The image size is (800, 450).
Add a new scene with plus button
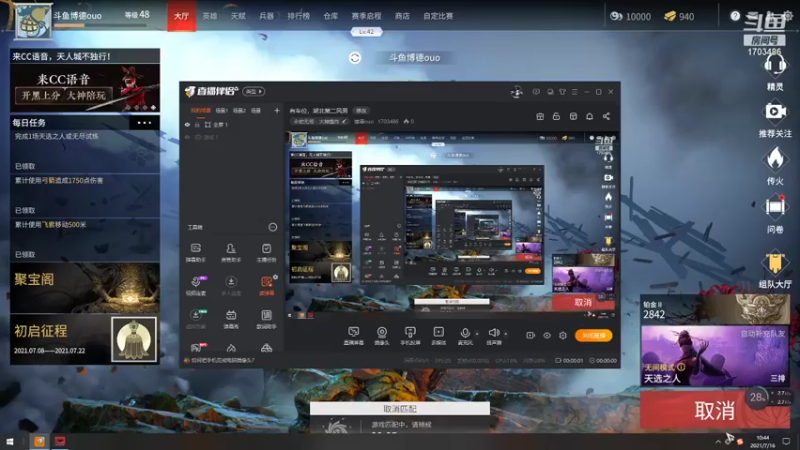click(277, 110)
